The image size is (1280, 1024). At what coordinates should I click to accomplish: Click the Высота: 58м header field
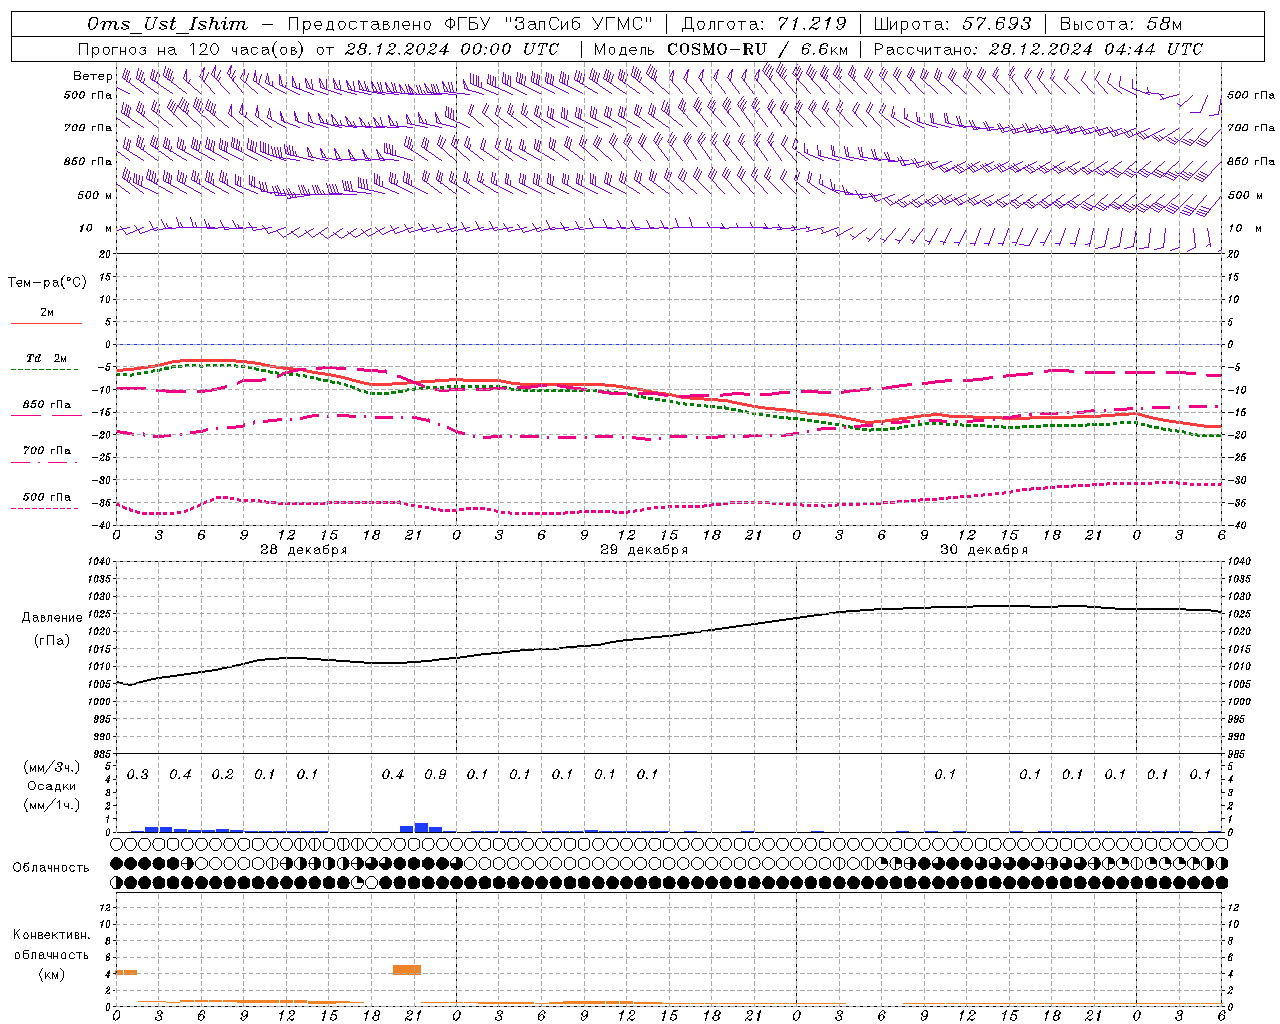click(1120, 24)
